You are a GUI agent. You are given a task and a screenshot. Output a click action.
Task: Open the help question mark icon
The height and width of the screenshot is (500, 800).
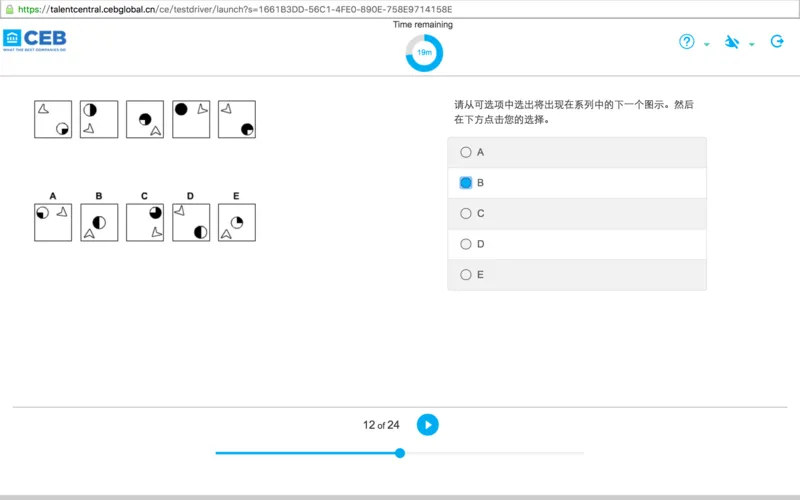tap(687, 41)
